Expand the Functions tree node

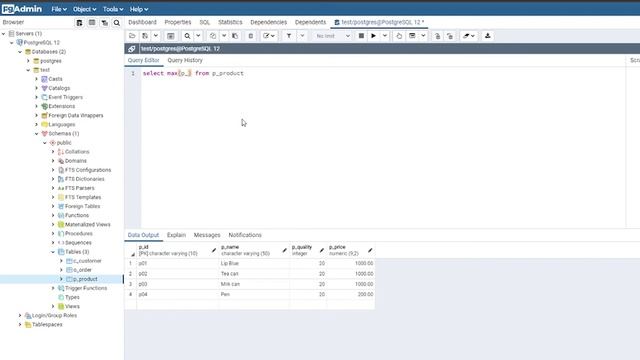point(53,215)
